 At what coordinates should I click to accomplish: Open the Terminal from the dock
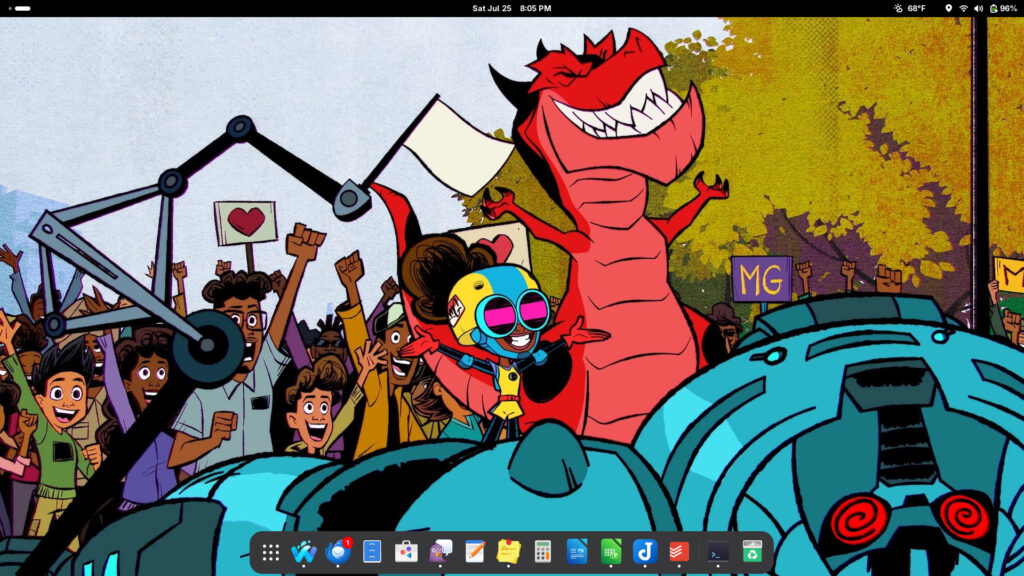click(x=718, y=552)
